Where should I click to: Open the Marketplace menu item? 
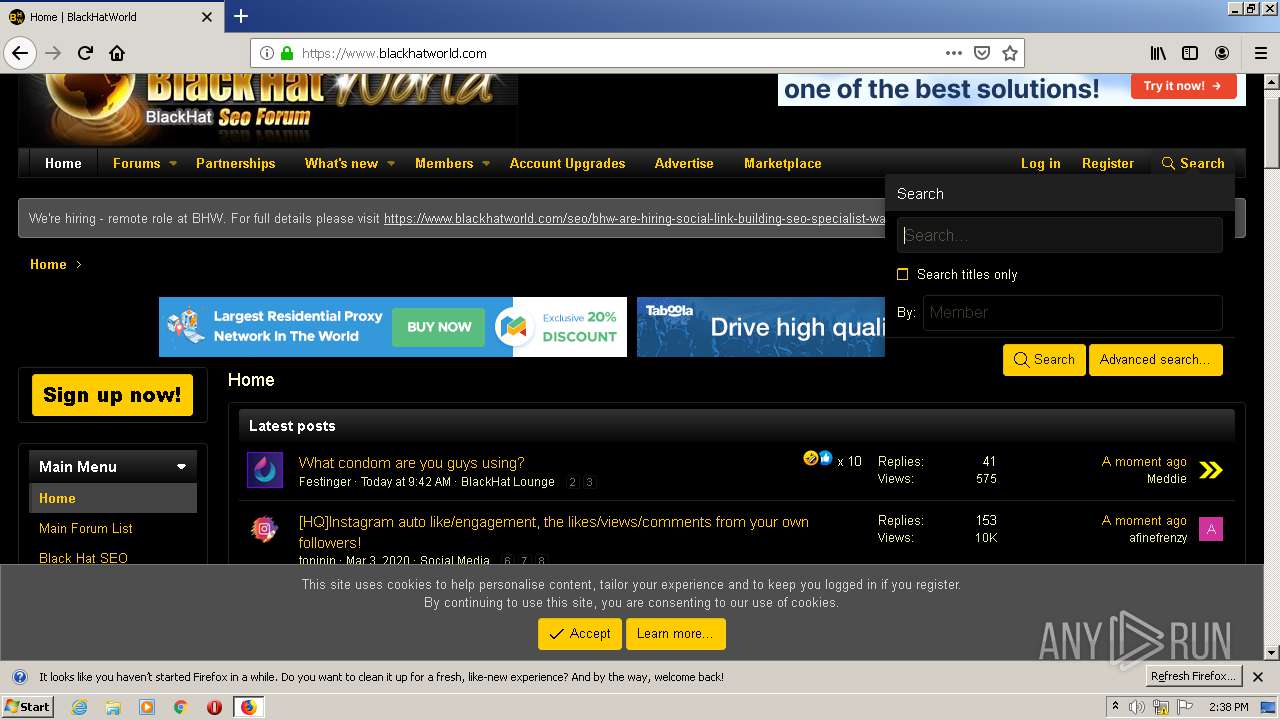783,163
